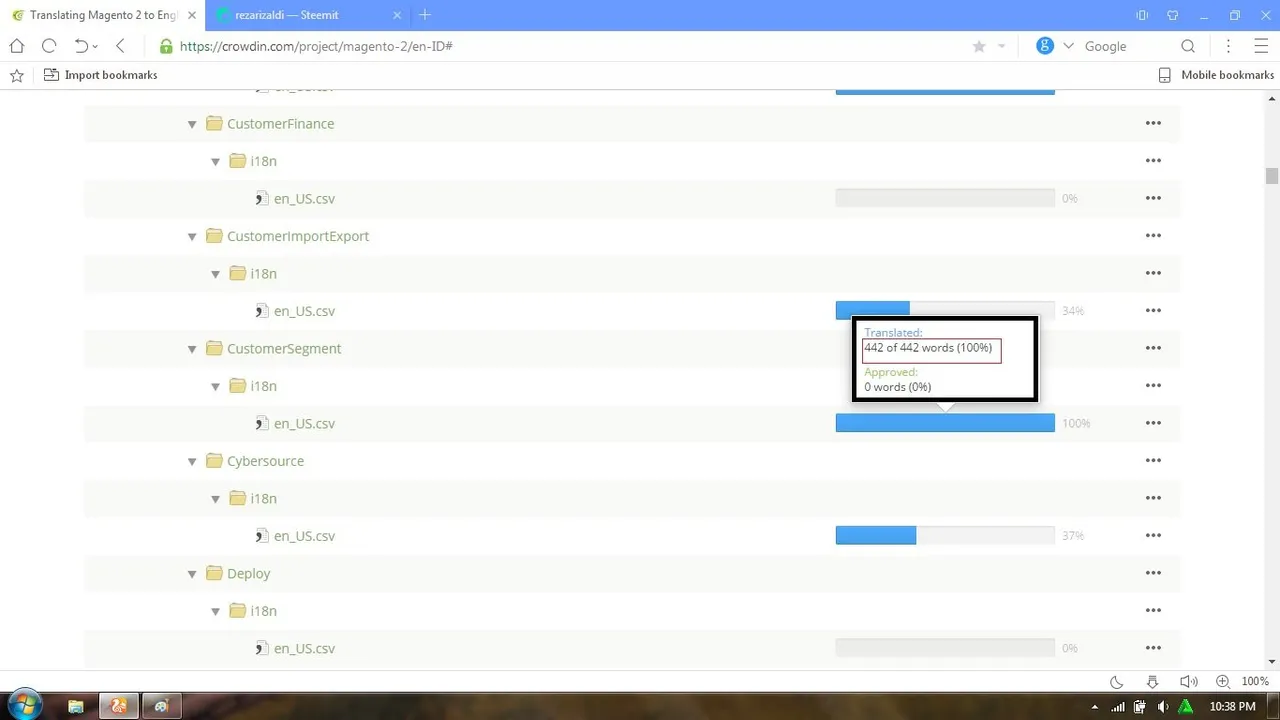Open en_US.csv under CustomerSegment
The height and width of the screenshot is (720, 1280).
point(304,423)
